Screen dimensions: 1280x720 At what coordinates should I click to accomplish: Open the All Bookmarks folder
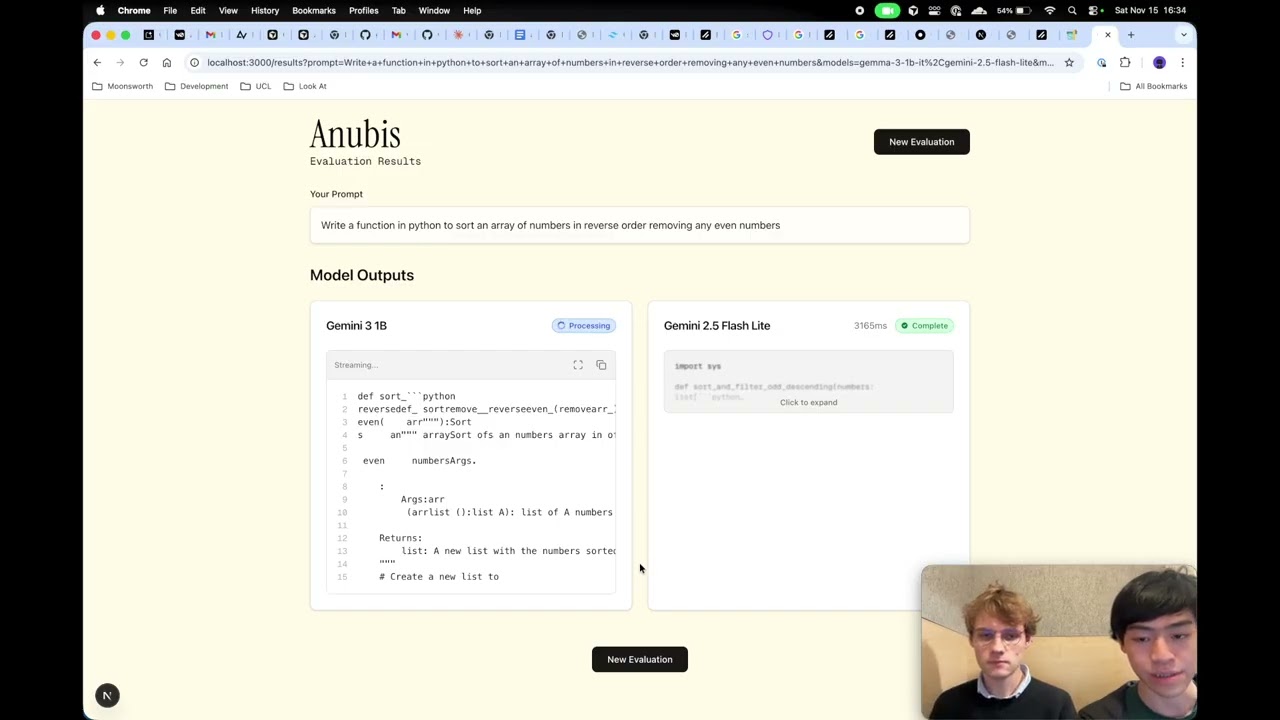point(1153,86)
